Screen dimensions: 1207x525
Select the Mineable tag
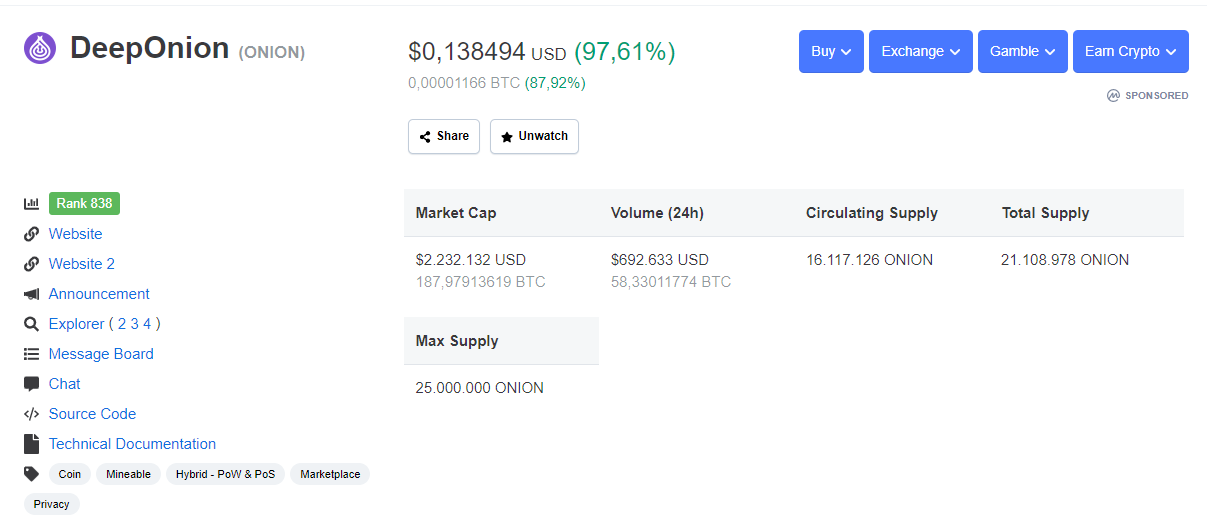point(129,474)
